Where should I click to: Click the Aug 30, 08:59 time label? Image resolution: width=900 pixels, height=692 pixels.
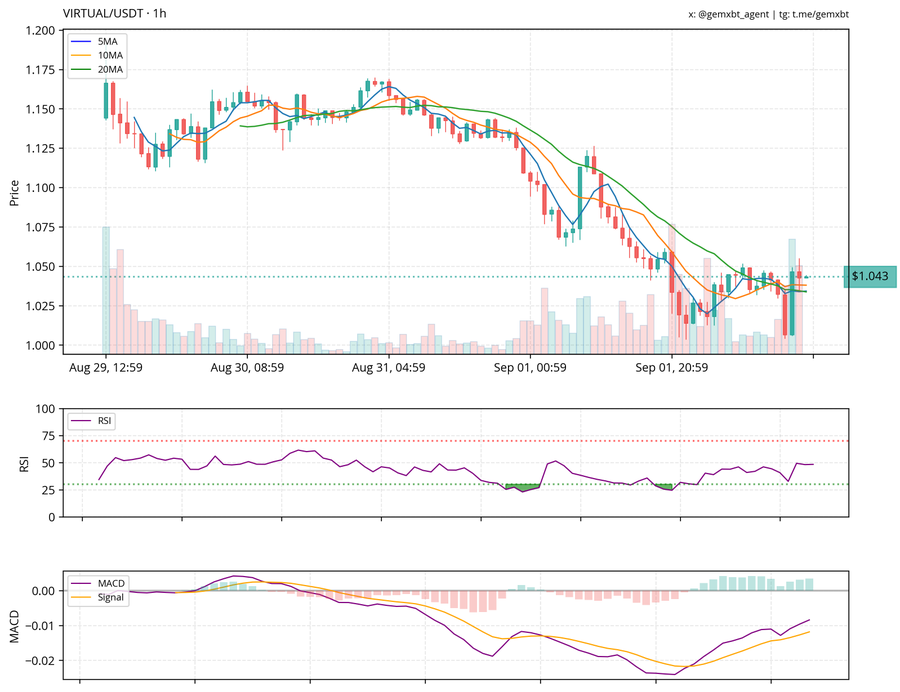click(x=247, y=367)
